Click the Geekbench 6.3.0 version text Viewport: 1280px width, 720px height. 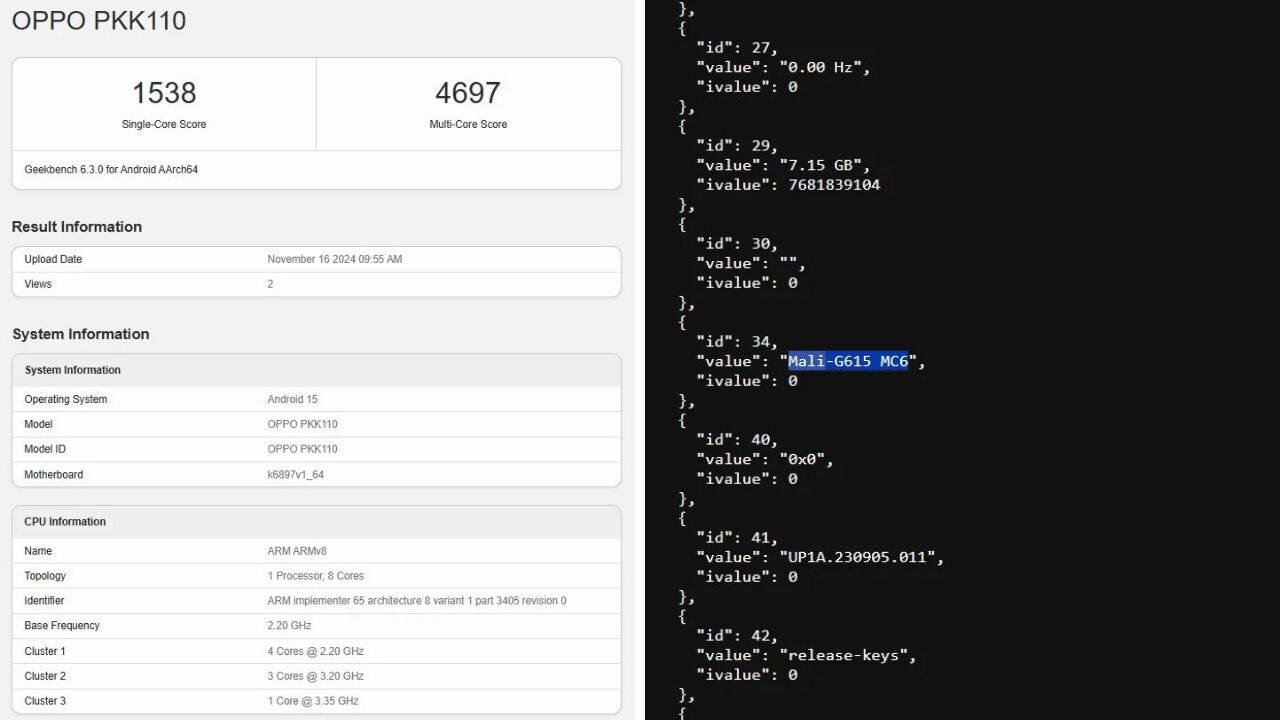pyautogui.click(x=111, y=170)
